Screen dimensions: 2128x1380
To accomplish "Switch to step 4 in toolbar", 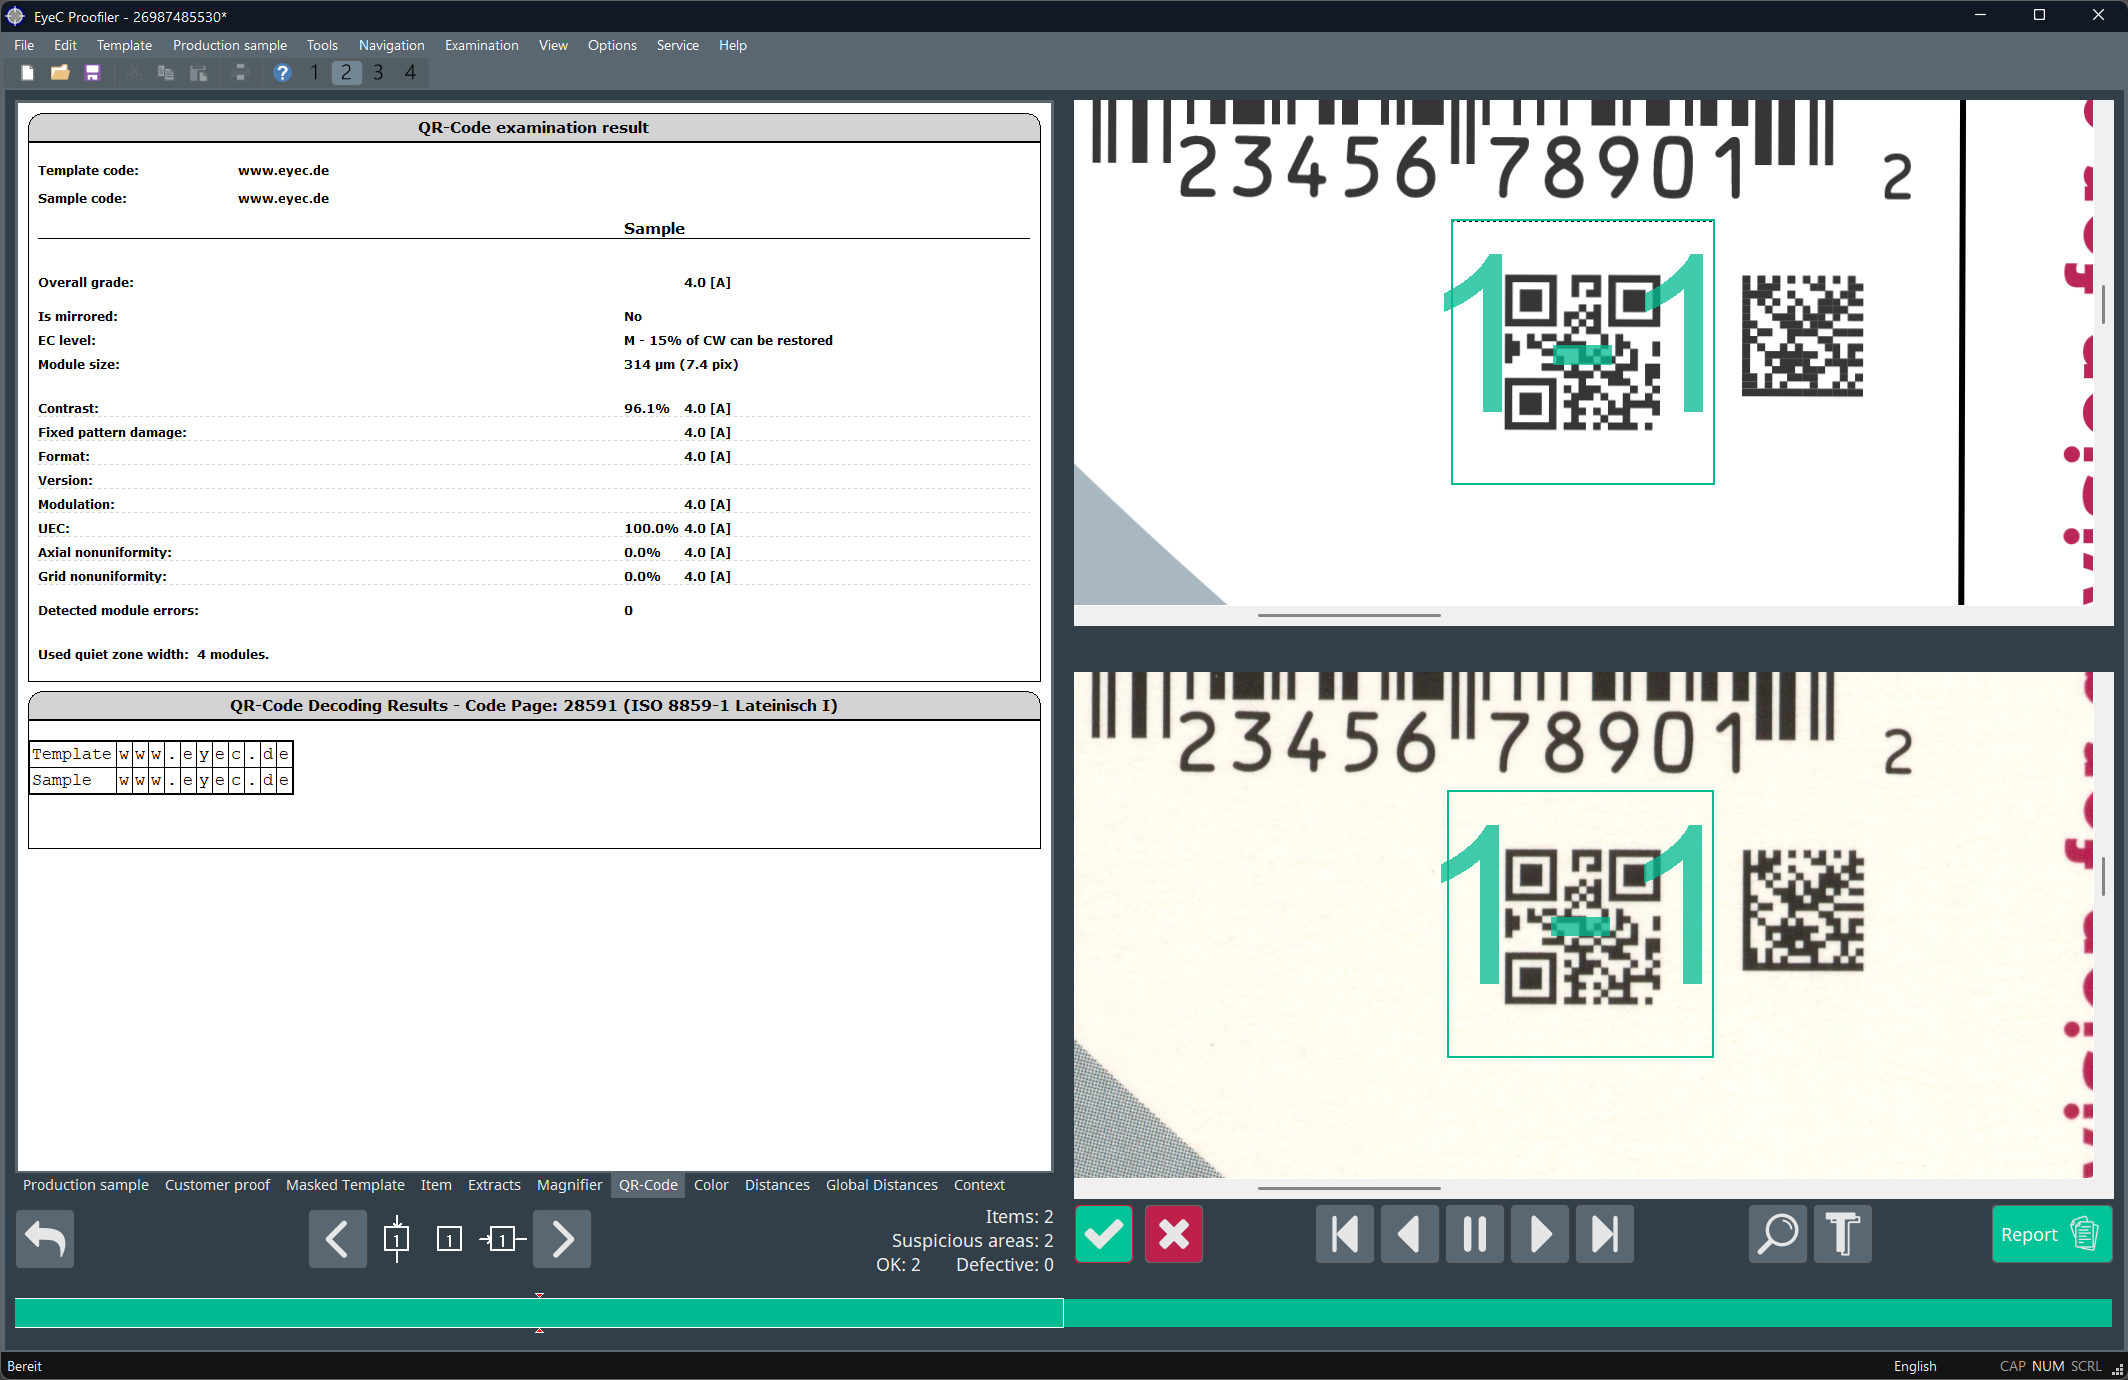I will [410, 73].
